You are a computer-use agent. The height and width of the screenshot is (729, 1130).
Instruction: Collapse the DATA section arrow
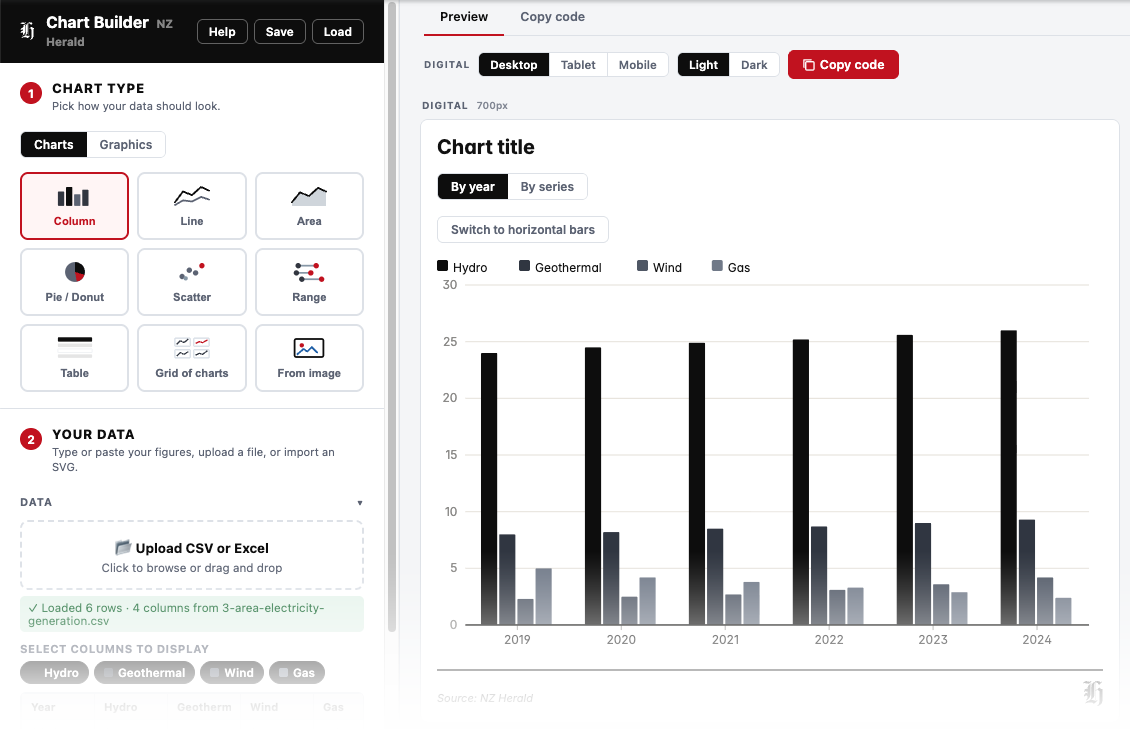pos(360,503)
